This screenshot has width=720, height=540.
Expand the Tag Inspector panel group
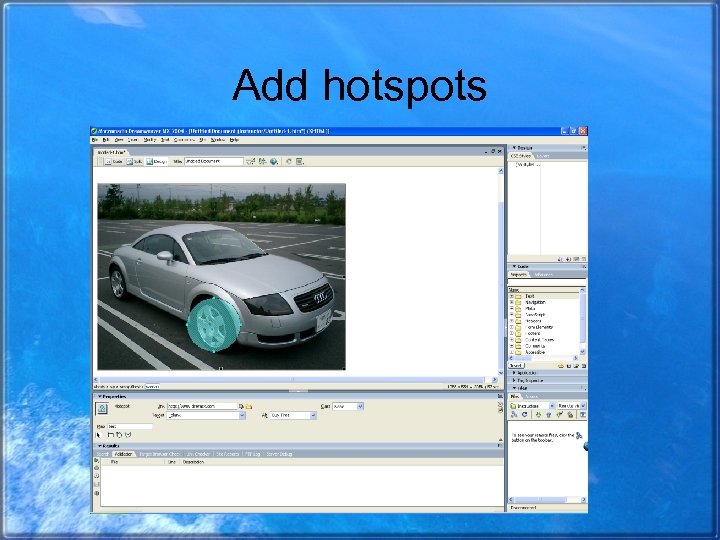point(514,381)
